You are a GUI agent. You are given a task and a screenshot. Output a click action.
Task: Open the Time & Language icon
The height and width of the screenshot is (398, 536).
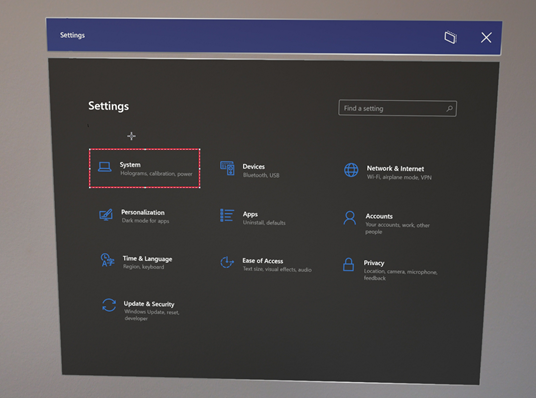[107, 260]
